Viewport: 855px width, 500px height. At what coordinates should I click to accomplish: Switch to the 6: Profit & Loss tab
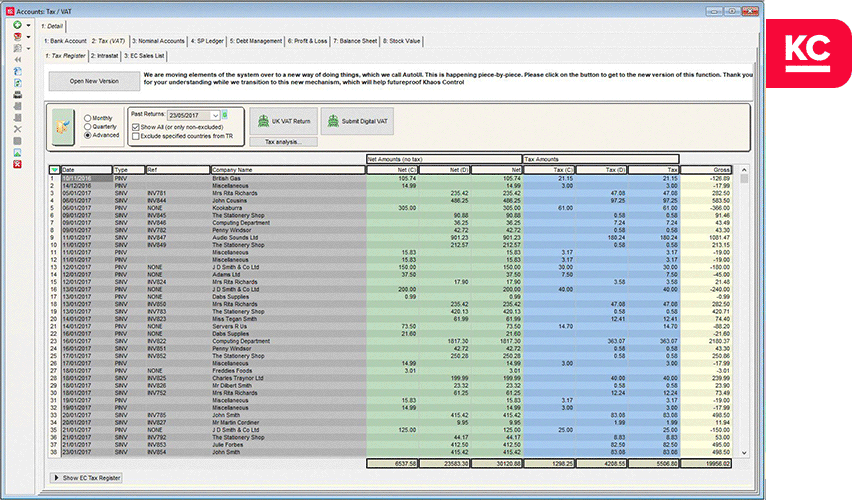click(x=308, y=41)
